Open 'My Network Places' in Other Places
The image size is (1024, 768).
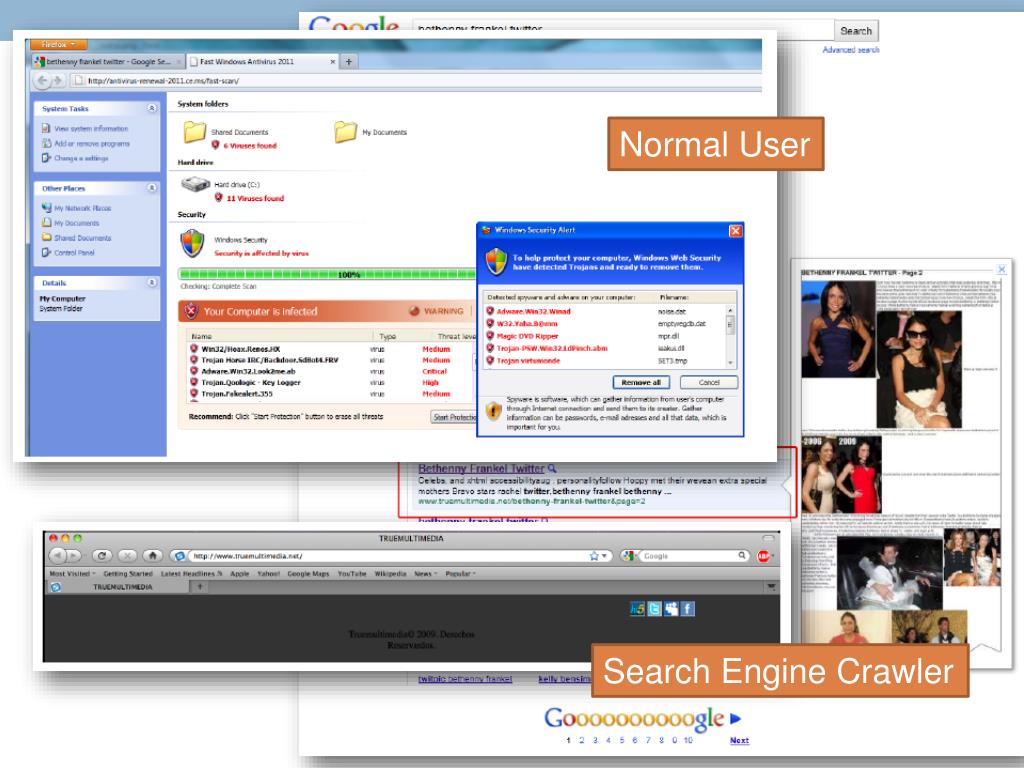pyautogui.click(x=82, y=208)
